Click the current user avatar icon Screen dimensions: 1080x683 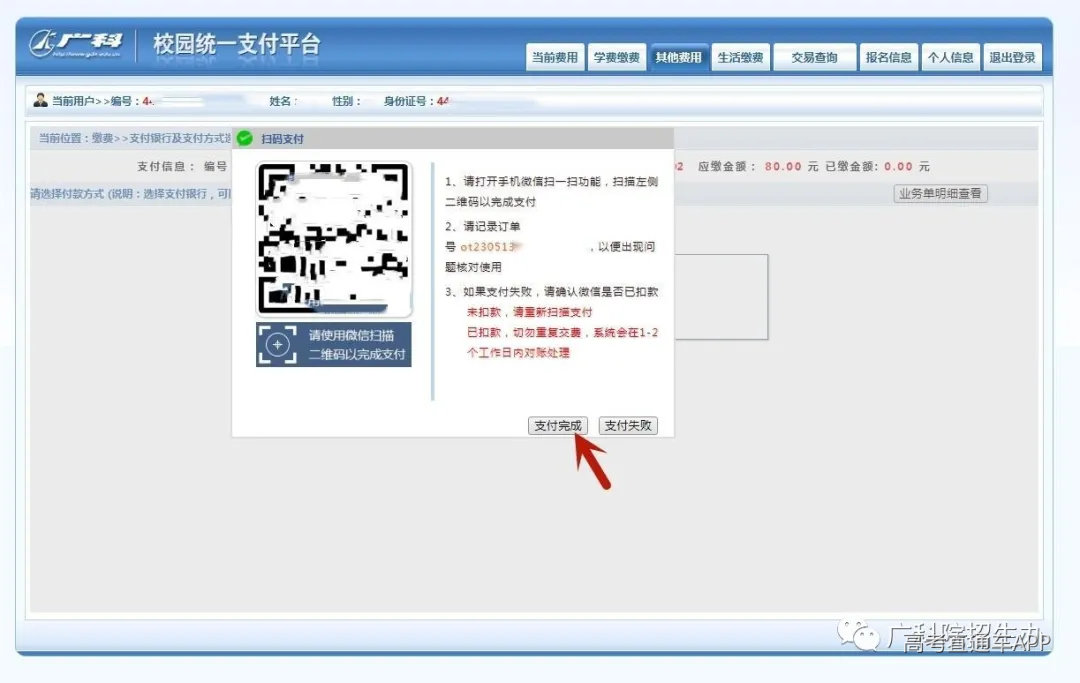tap(41, 101)
